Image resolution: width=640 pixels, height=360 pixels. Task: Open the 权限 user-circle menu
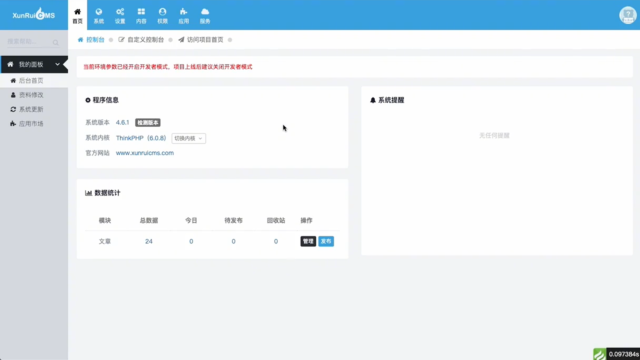(162, 16)
